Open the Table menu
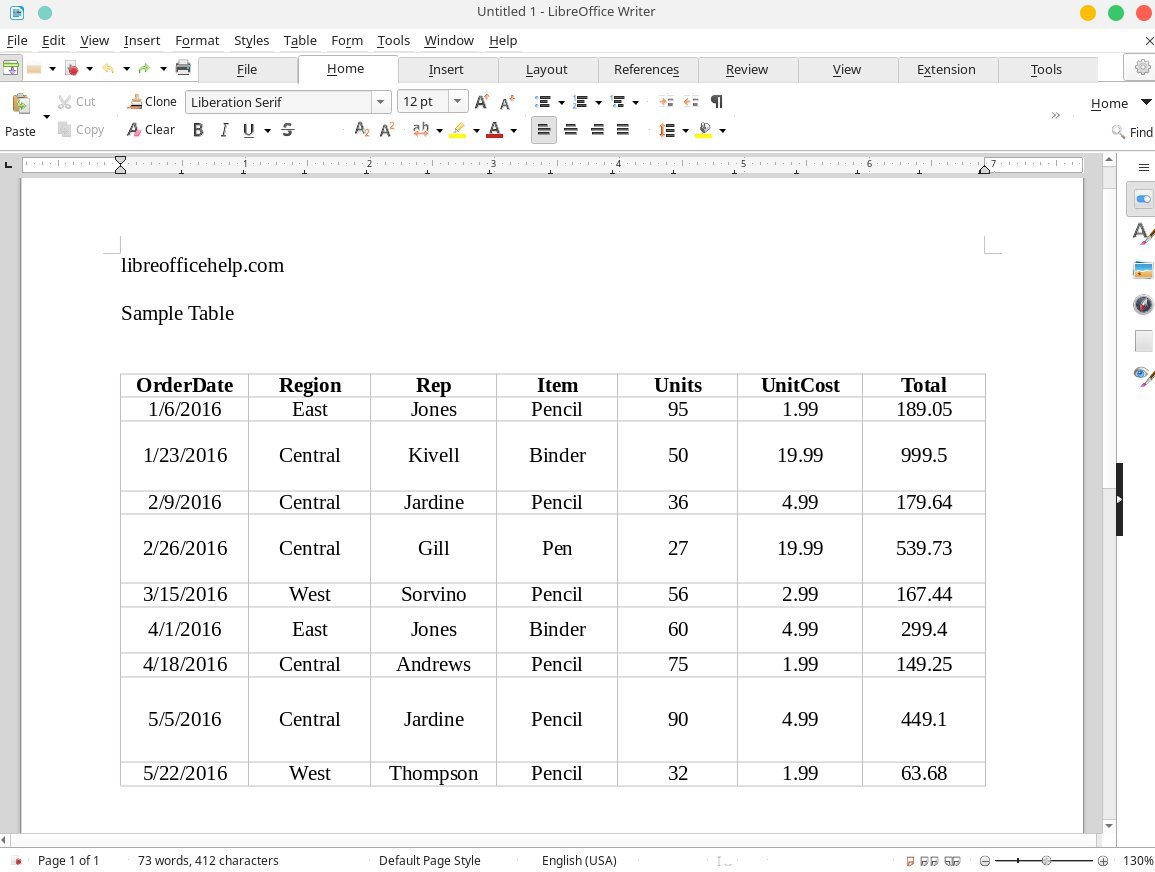Screen dimensions: 1155x872 tap(300, 41)
